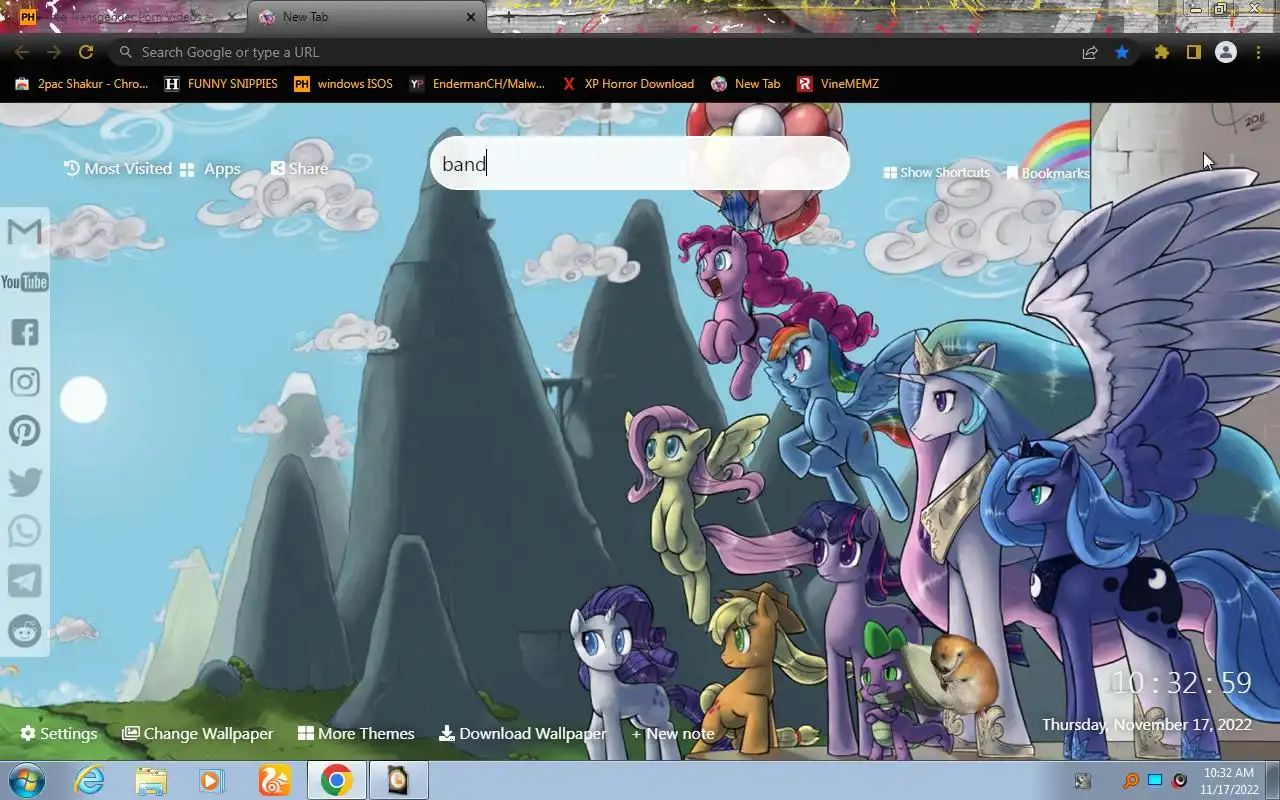Reload the page with the refresh icon
The image size is (1280, 800).
(86, 52)
